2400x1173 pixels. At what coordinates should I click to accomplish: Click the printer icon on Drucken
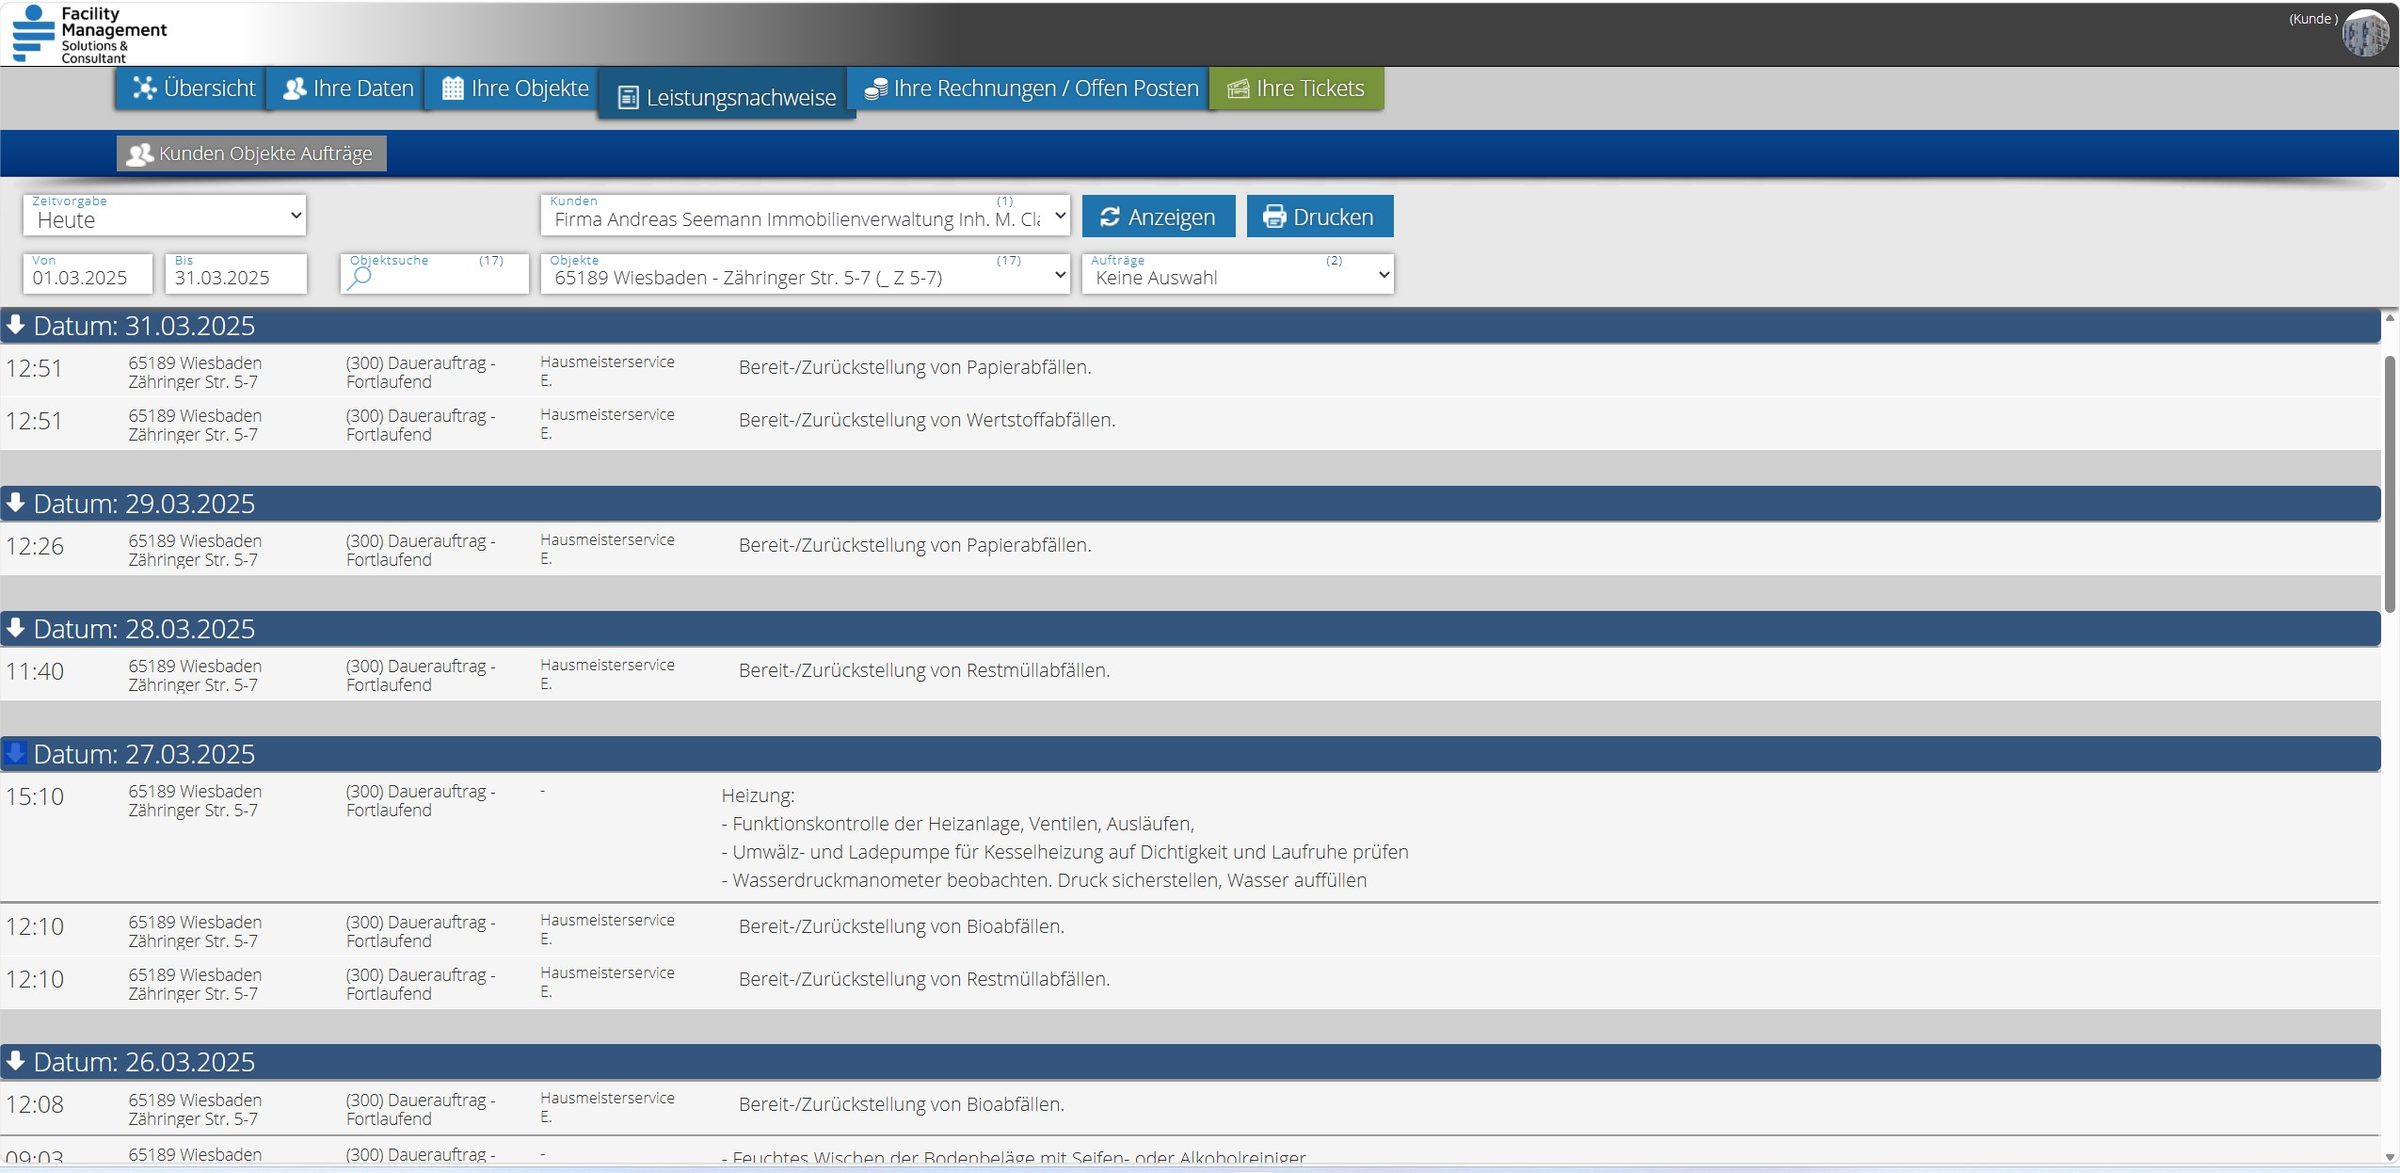point(1274,217)
